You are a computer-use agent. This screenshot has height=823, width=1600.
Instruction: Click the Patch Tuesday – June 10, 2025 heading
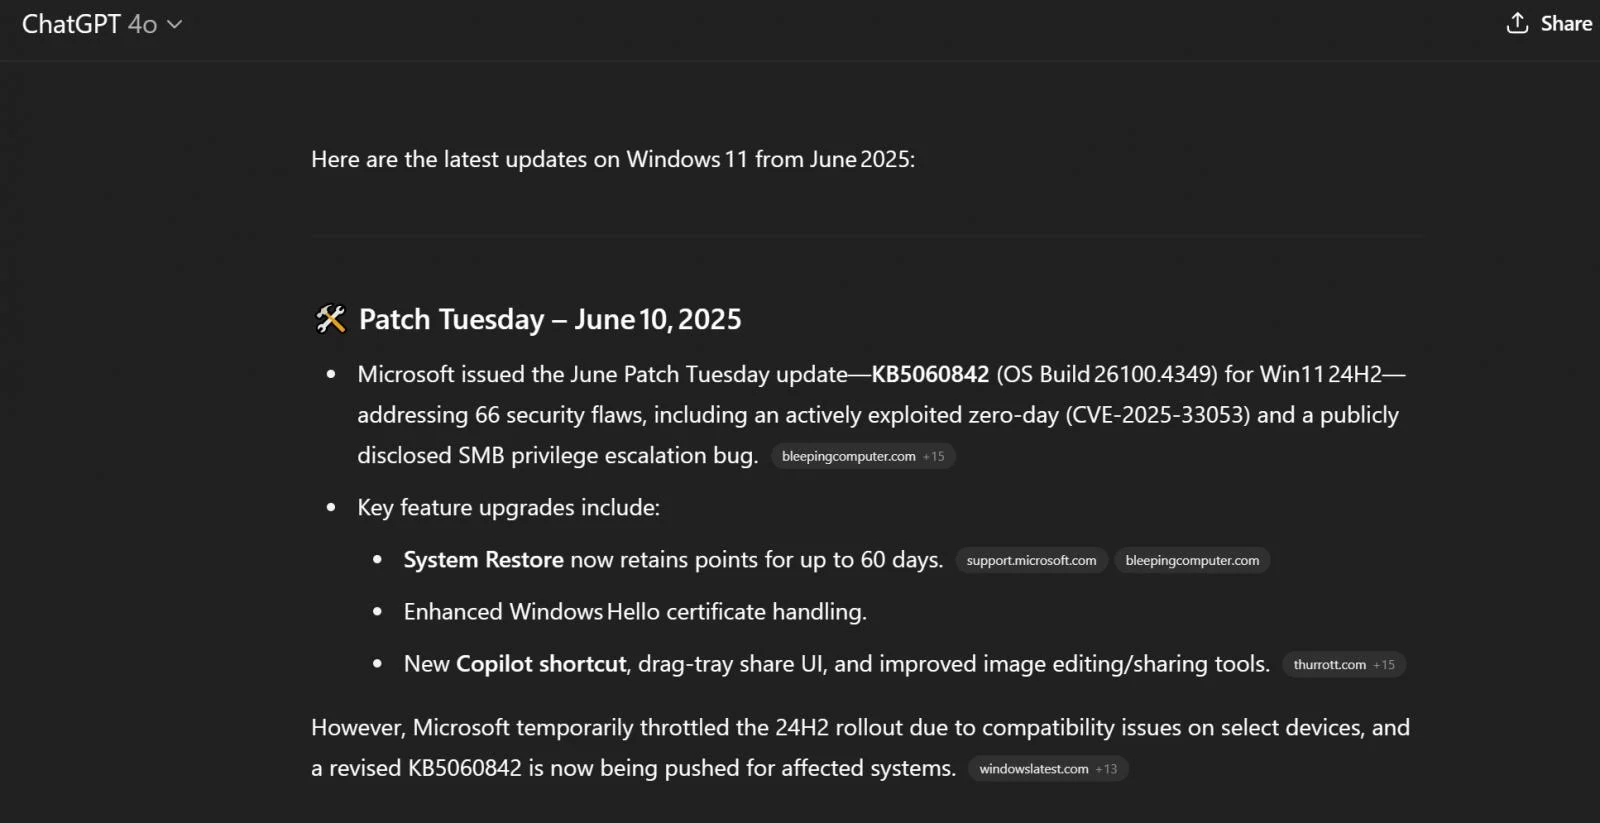(550, 319)
